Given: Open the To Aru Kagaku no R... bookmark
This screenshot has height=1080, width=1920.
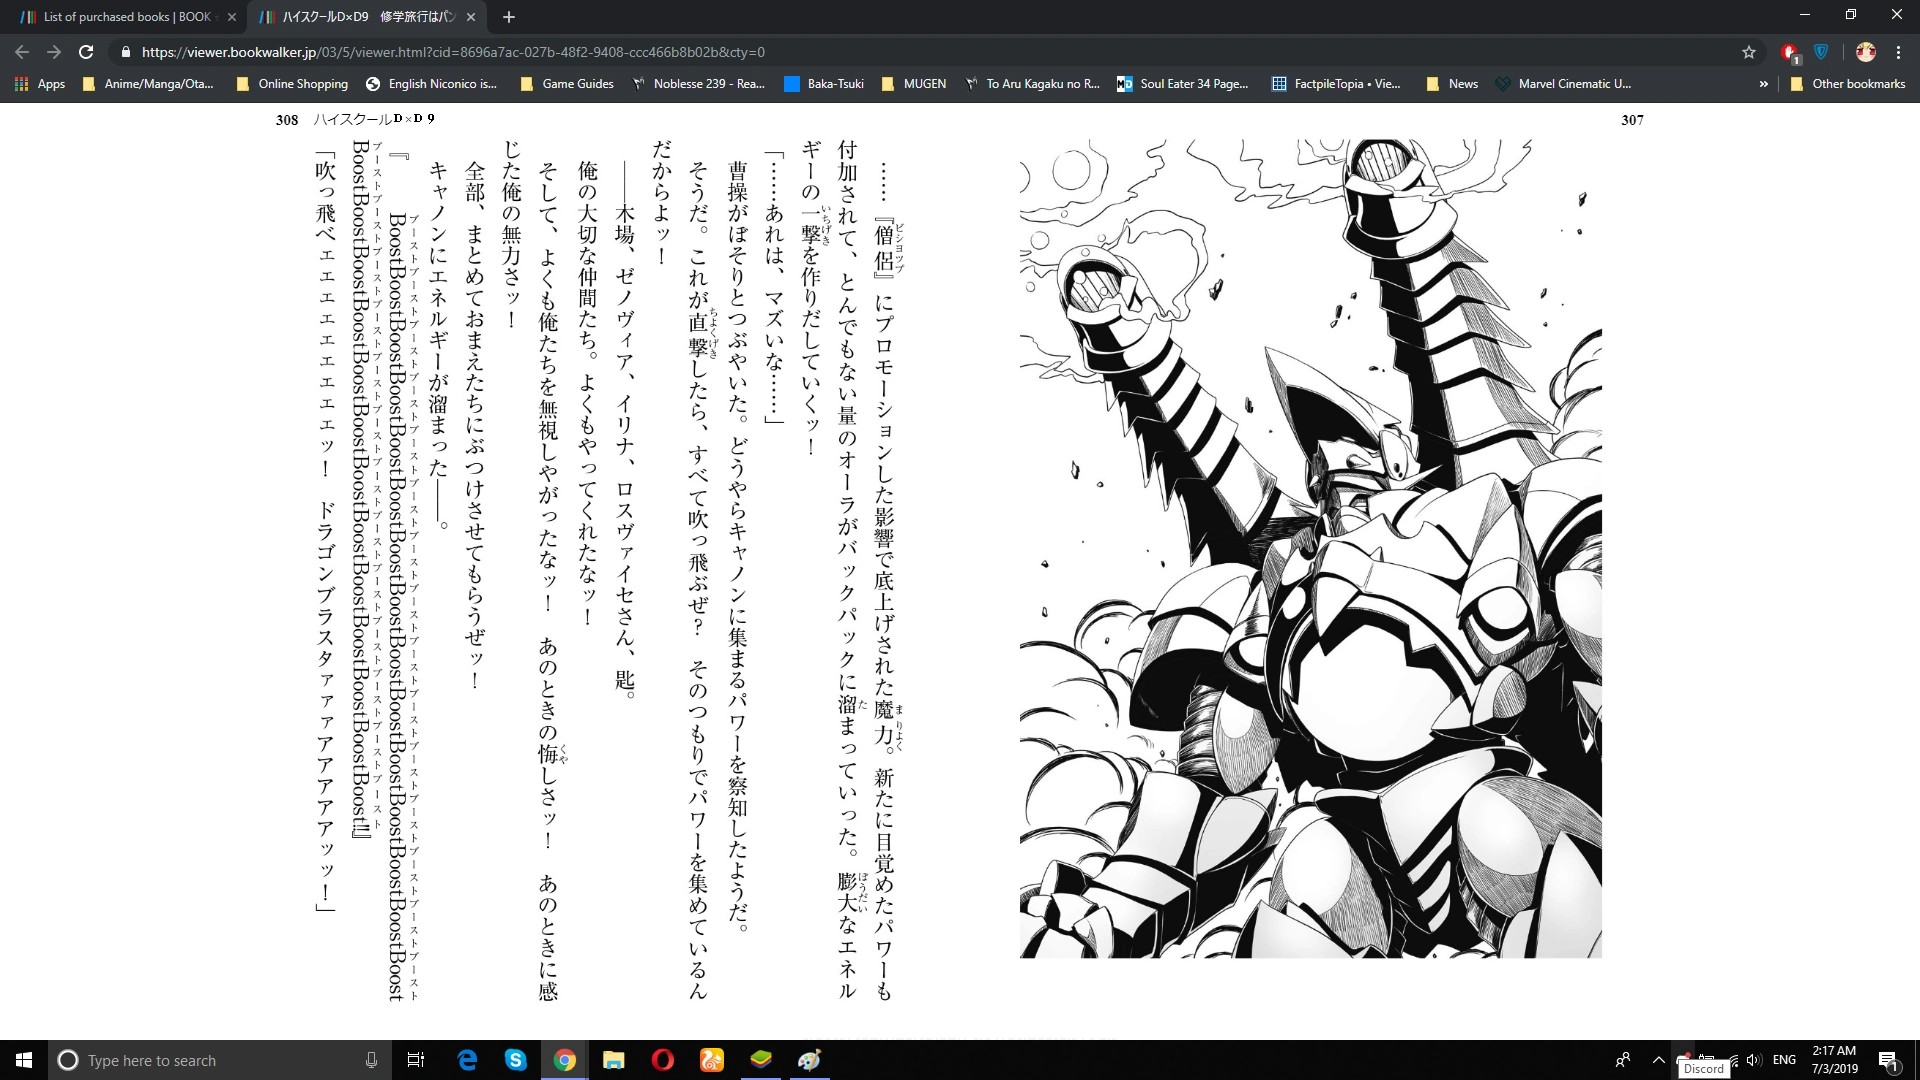Looking at the screenshot, I should click(x=1032, y=84).
